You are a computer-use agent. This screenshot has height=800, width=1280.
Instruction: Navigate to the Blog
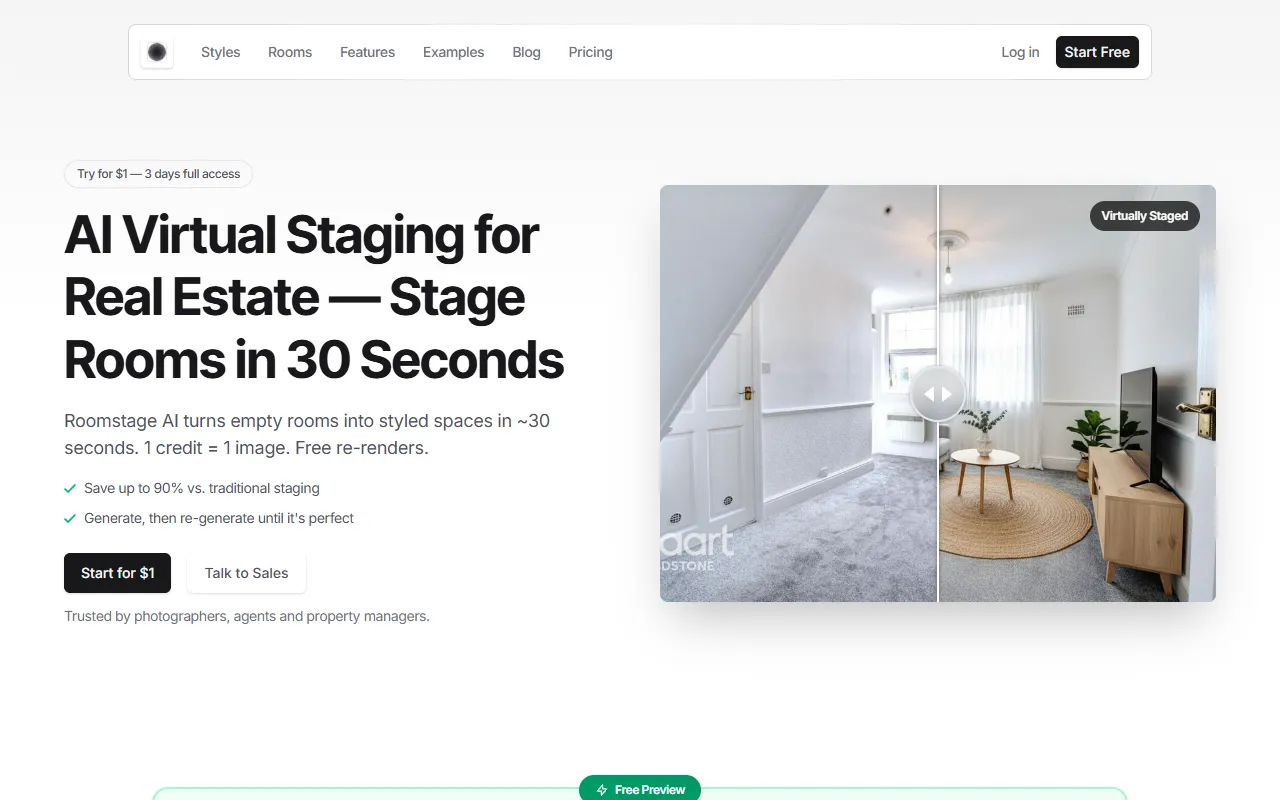pyautogui.click(x=526, y=52)
